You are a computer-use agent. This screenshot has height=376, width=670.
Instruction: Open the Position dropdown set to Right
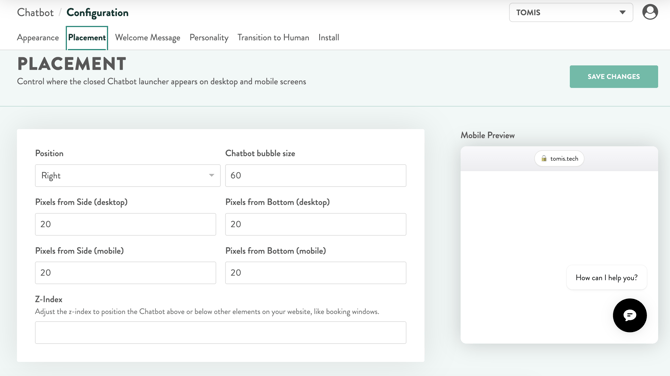click(x=127, y=176)
